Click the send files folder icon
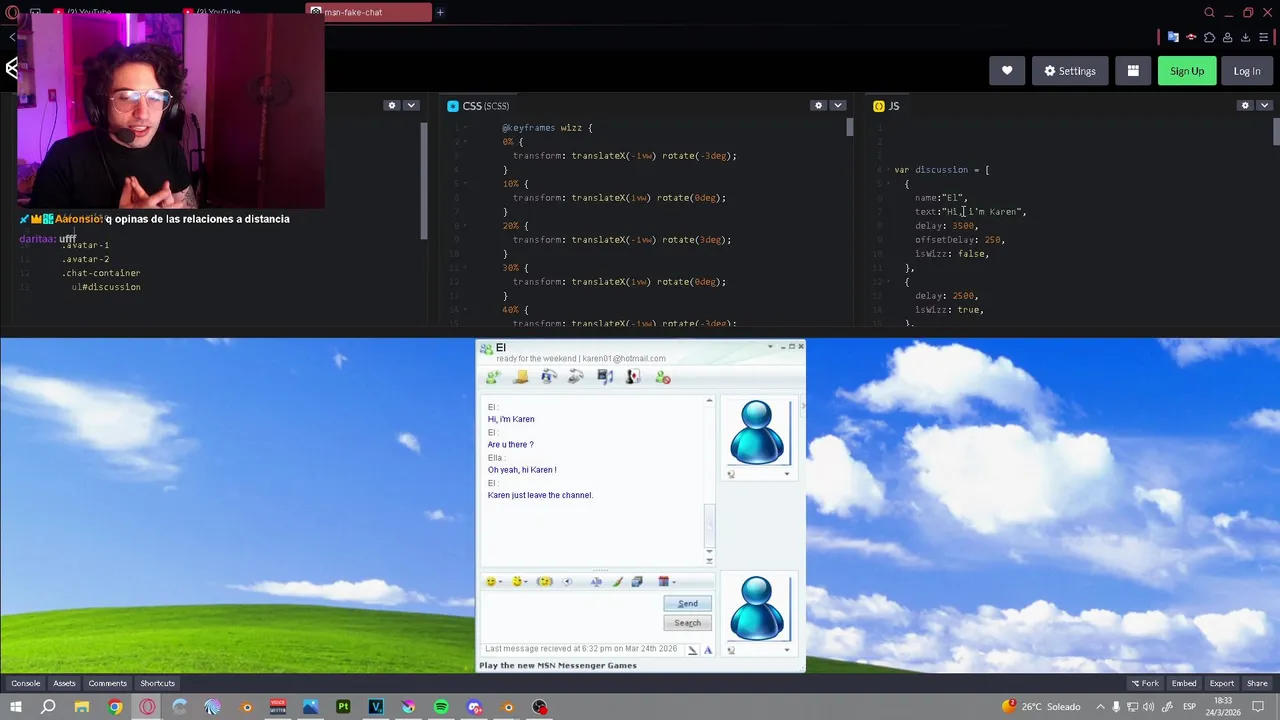Viewport: 1280px width, 720px height. coord(520,377)
